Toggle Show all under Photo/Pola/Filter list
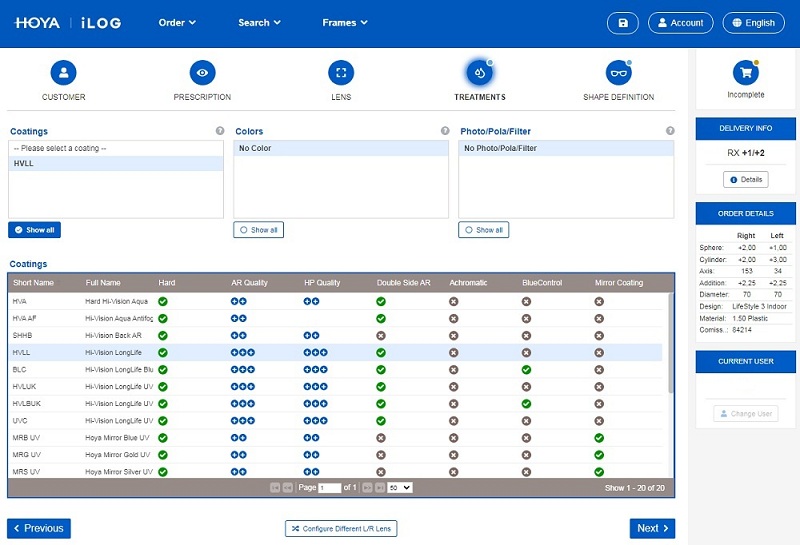 [484, 230]
